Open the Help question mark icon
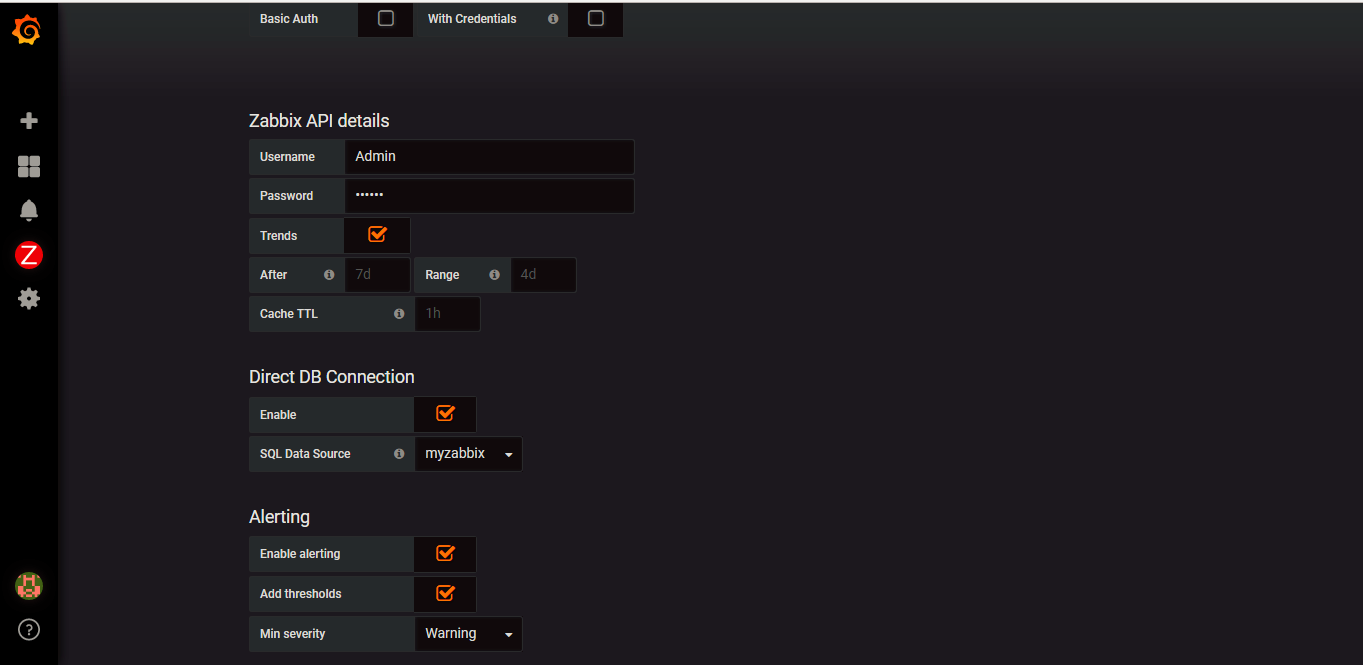Viewport: 1363px width, 665px height. (29, 630)
